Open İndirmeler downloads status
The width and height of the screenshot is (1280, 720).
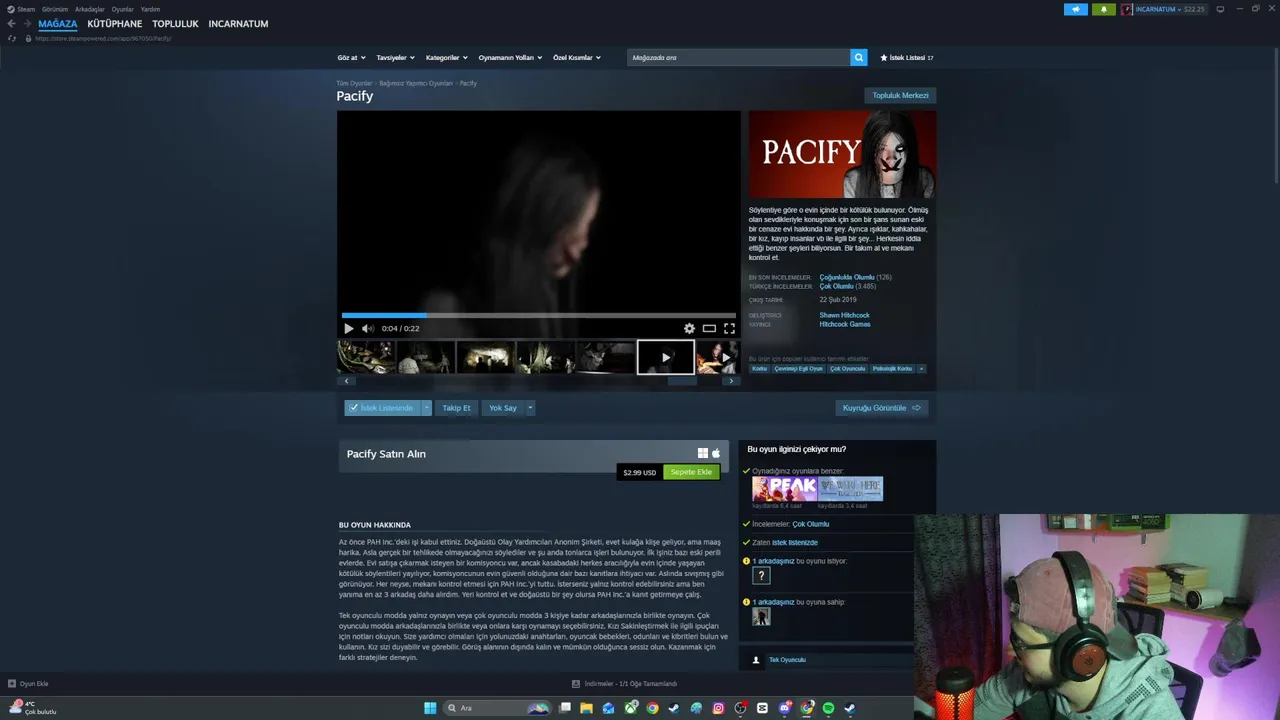coord(624,684)
